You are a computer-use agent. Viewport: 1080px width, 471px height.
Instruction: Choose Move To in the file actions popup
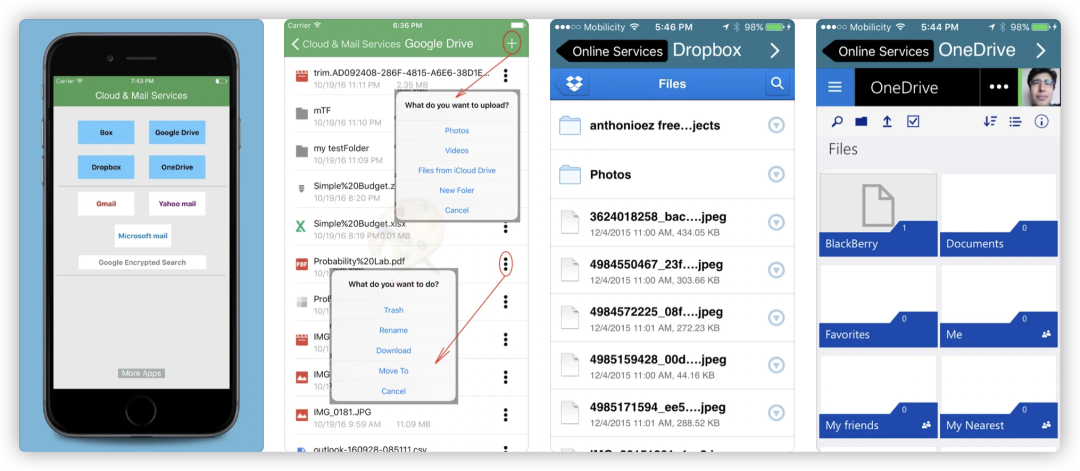click(393, 370)
